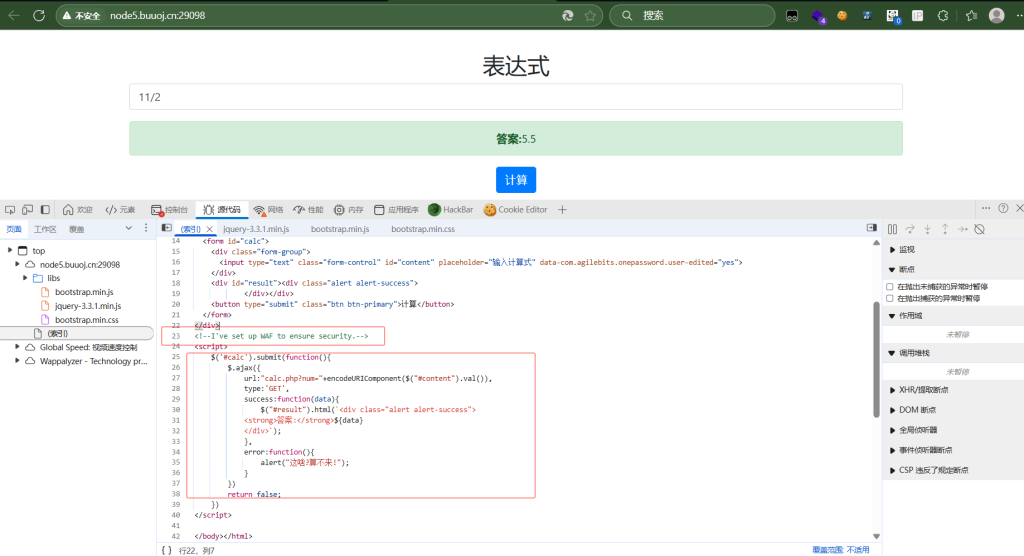Viewport: 1024px width, 556px height.
Task: Switch to the 控制台 Console tab
Action: [169, 210]
